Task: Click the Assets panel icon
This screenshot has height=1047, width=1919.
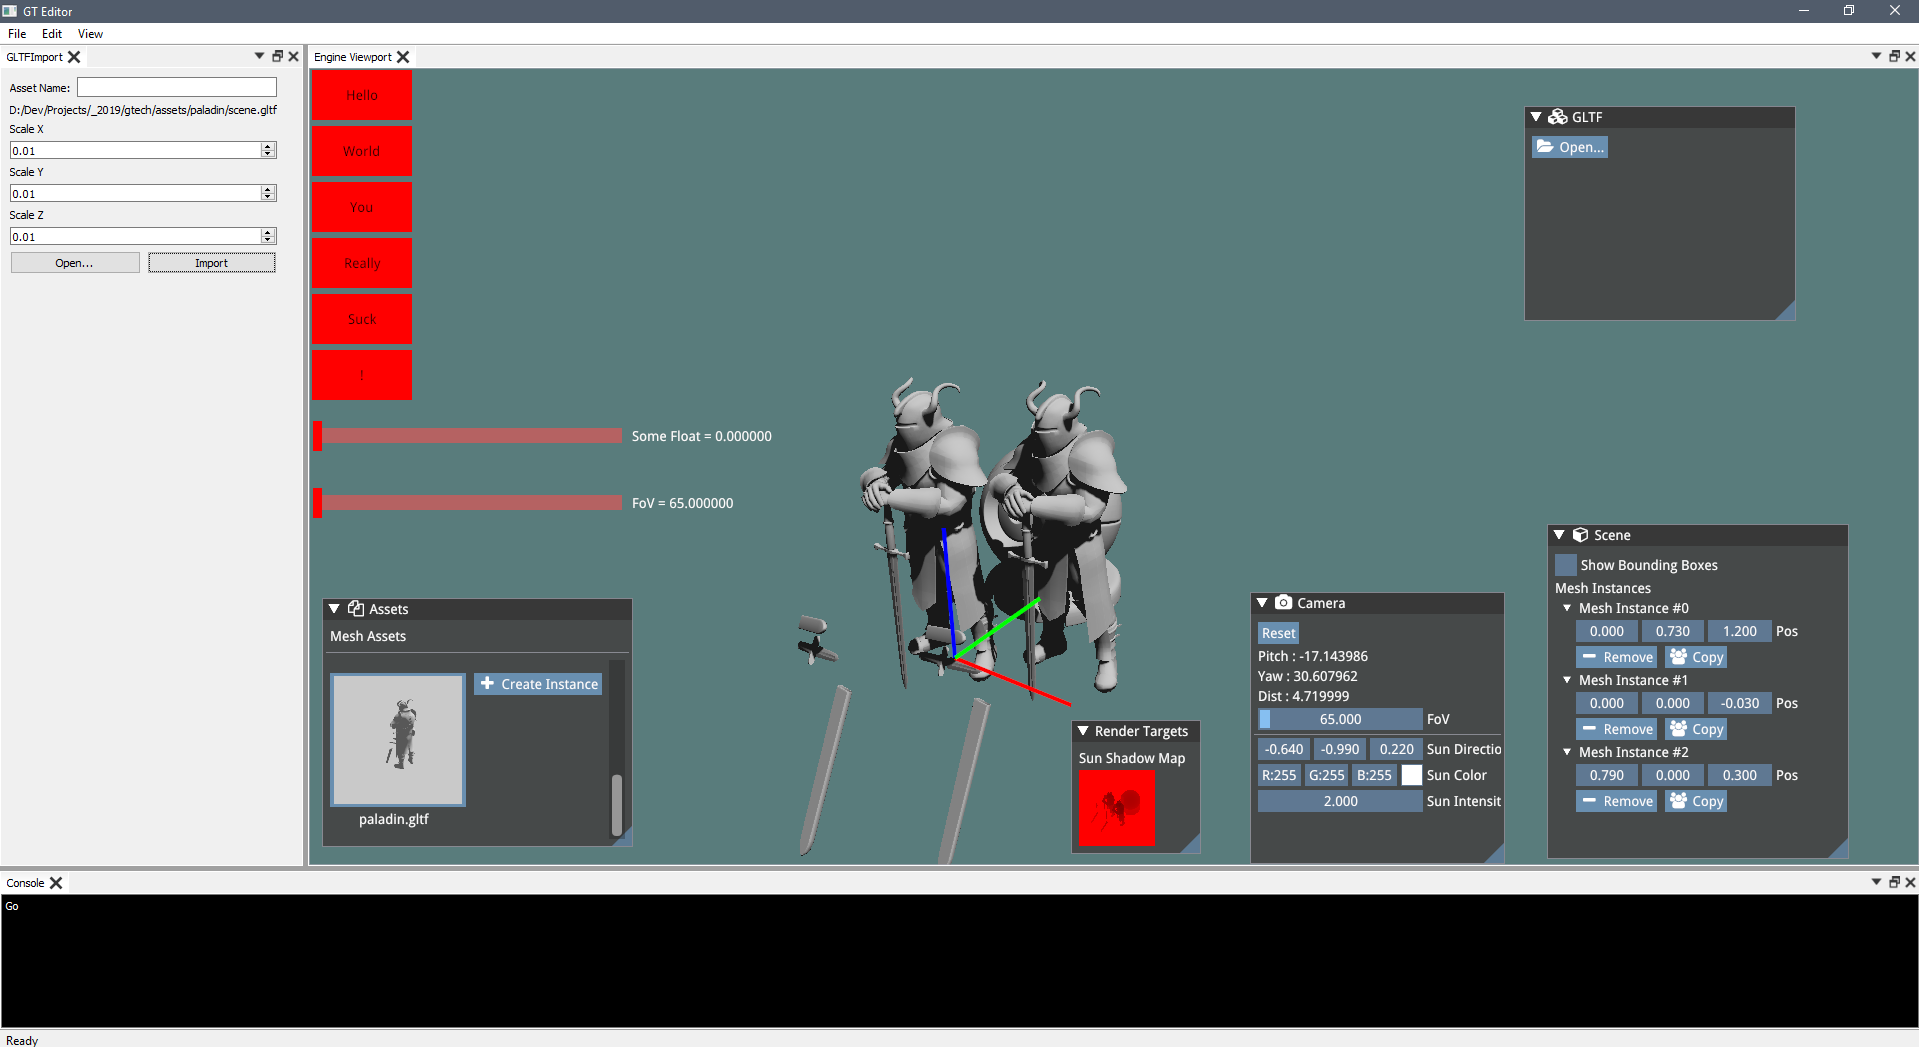Action: tap(355, 609)
